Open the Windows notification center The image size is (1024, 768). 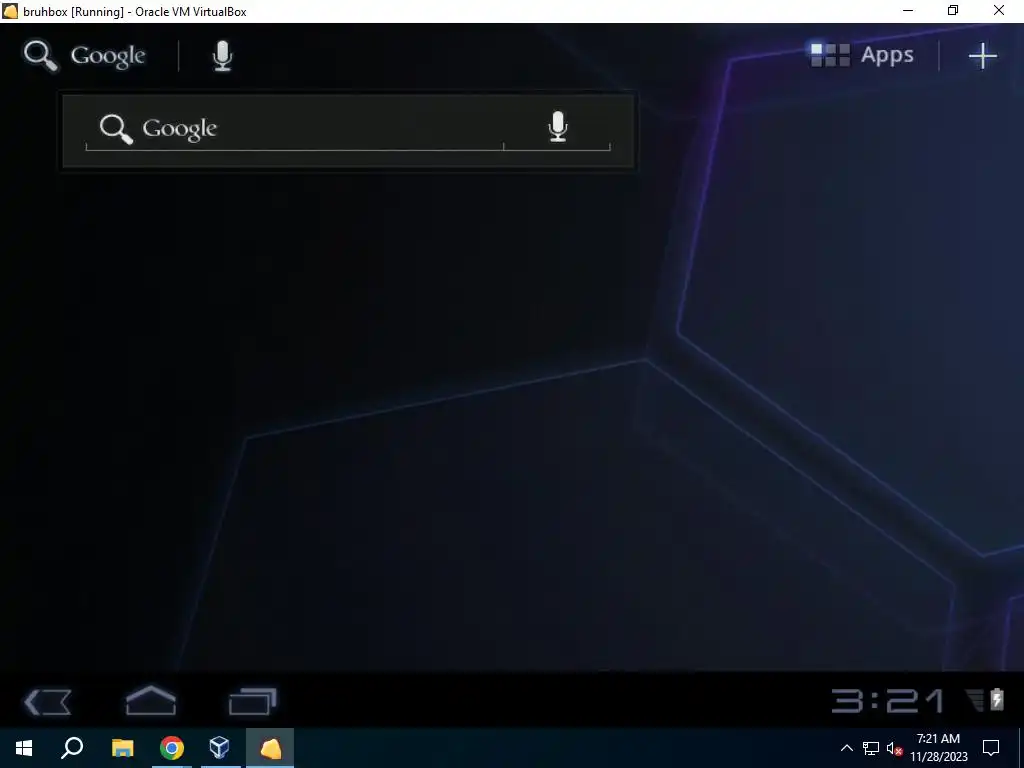pos(991,748)
